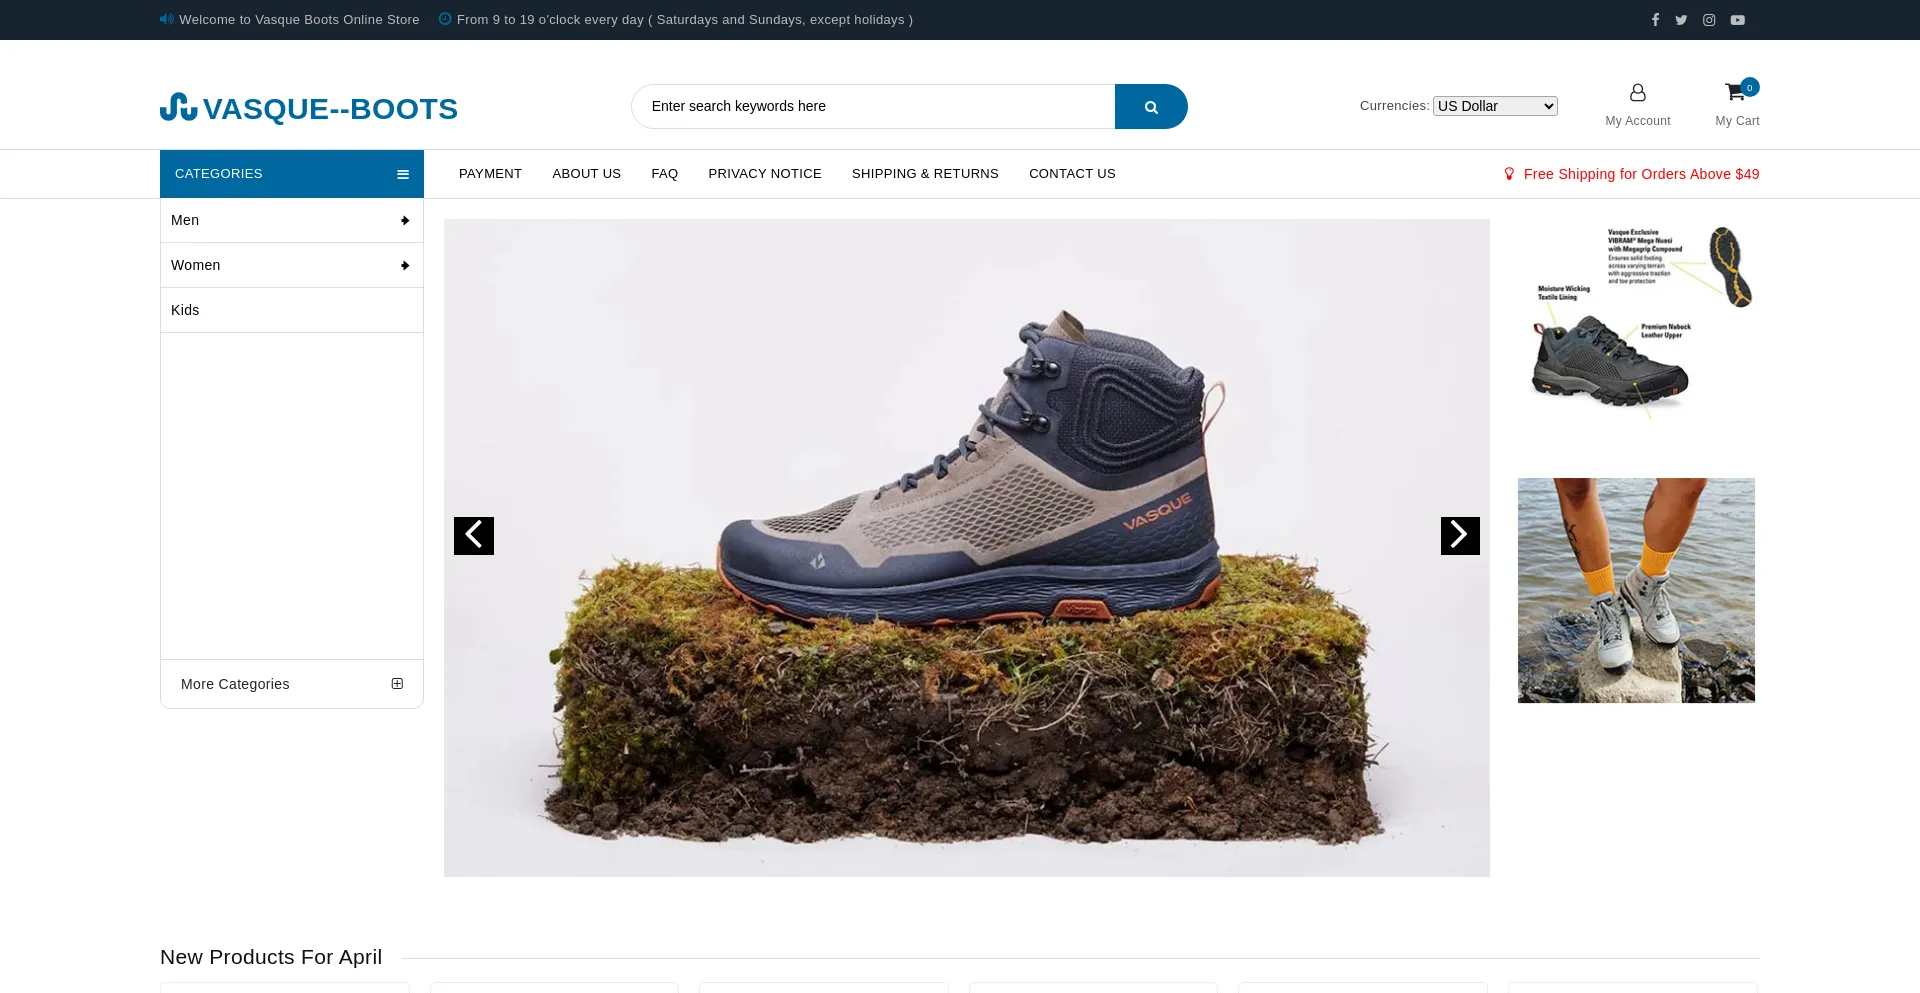This screenshot has width=1920, height=993.
Task: Expand More Categories
Action: click(397, 684)
